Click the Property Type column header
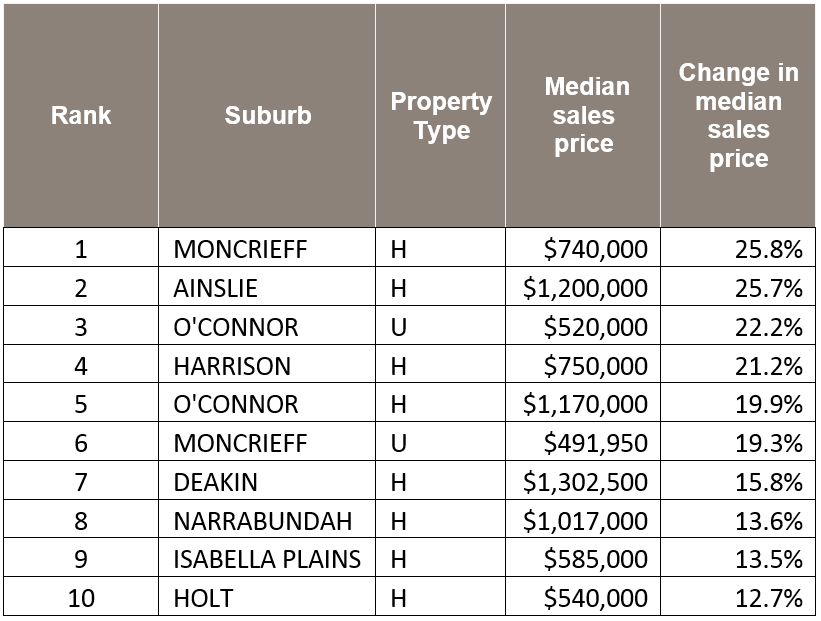 (x=441, y=116)
